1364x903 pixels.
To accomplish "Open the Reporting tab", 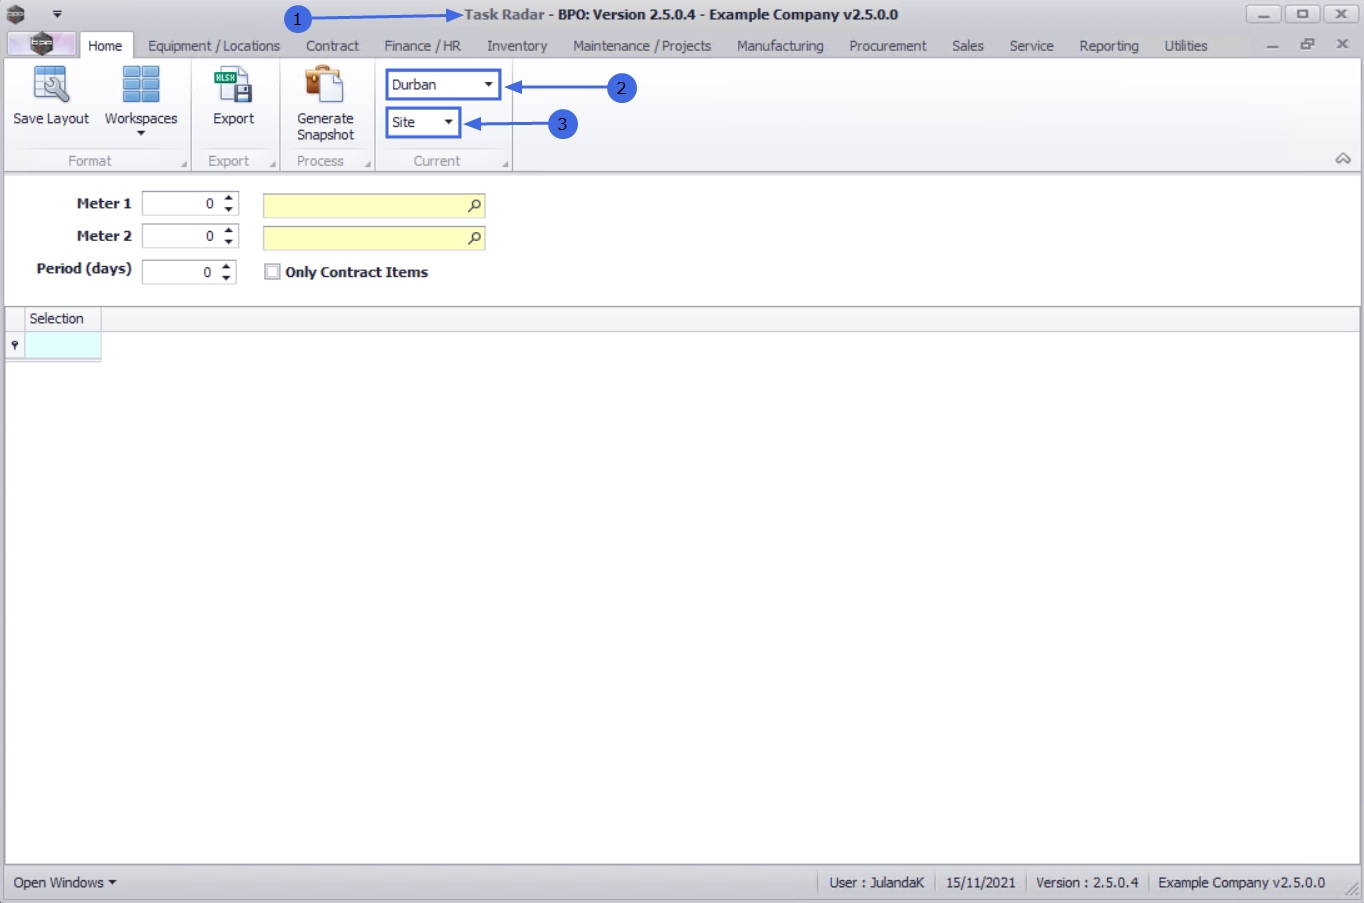I will click(x=1109, y=46).
